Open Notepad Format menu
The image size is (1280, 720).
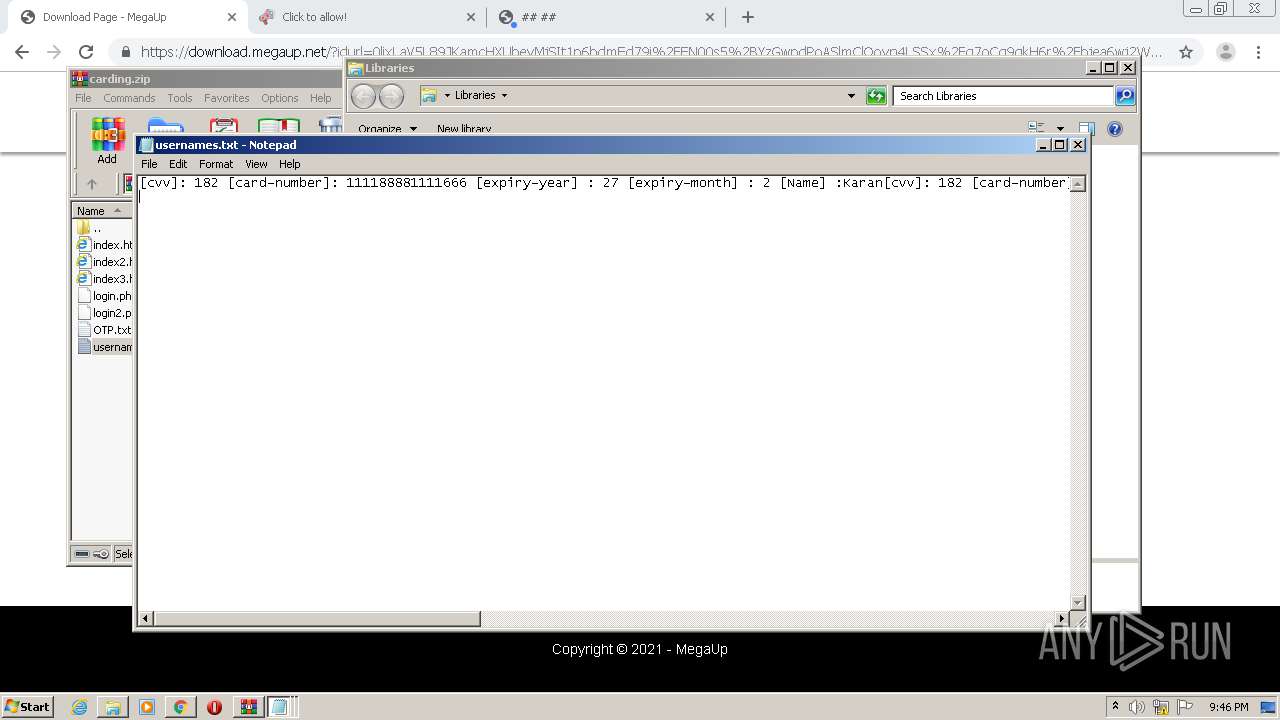point(216,164)
